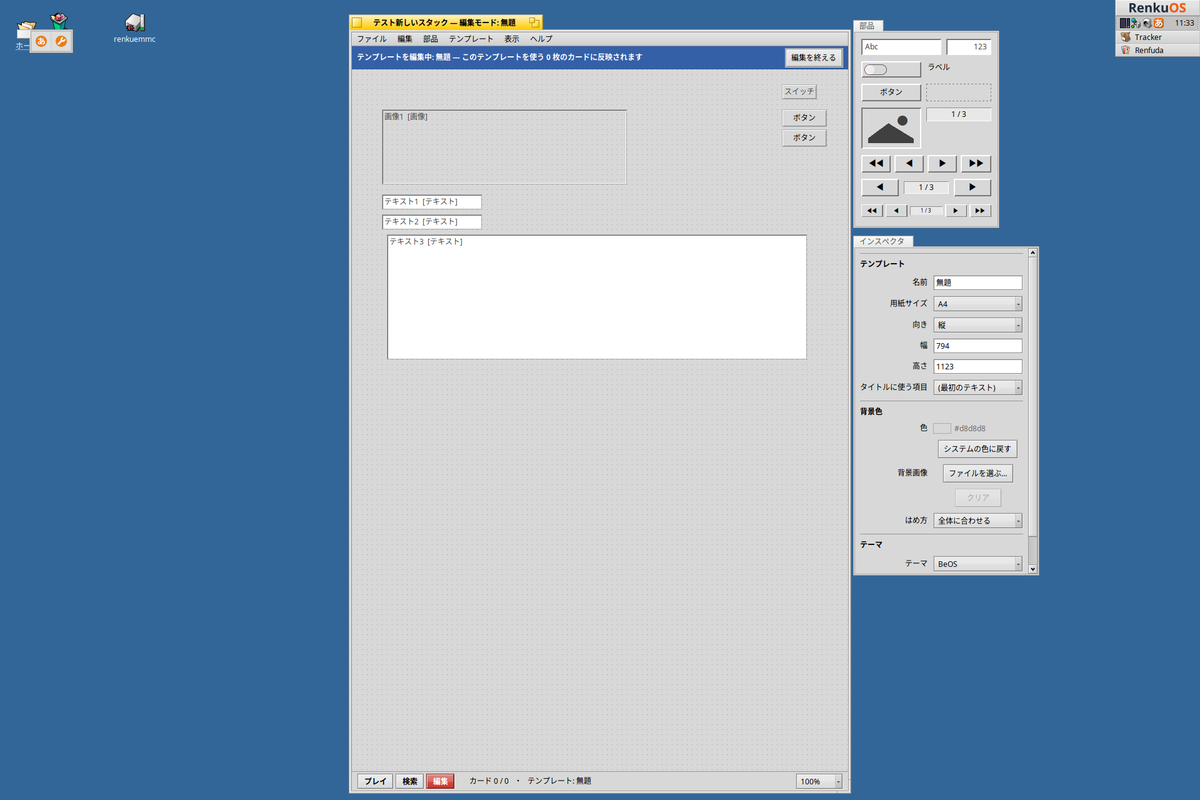Click the orange wrench settings floating icon
The image size is (1200, 800).
[61, 41]
